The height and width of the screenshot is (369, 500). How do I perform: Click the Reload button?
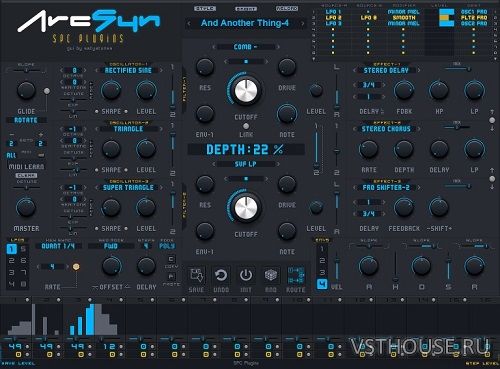(x=287, y=8)
